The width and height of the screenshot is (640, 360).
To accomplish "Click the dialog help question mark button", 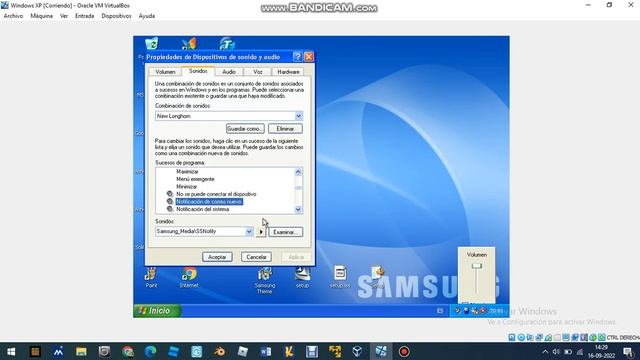I will pyautogui.click(x=298, y=57).
